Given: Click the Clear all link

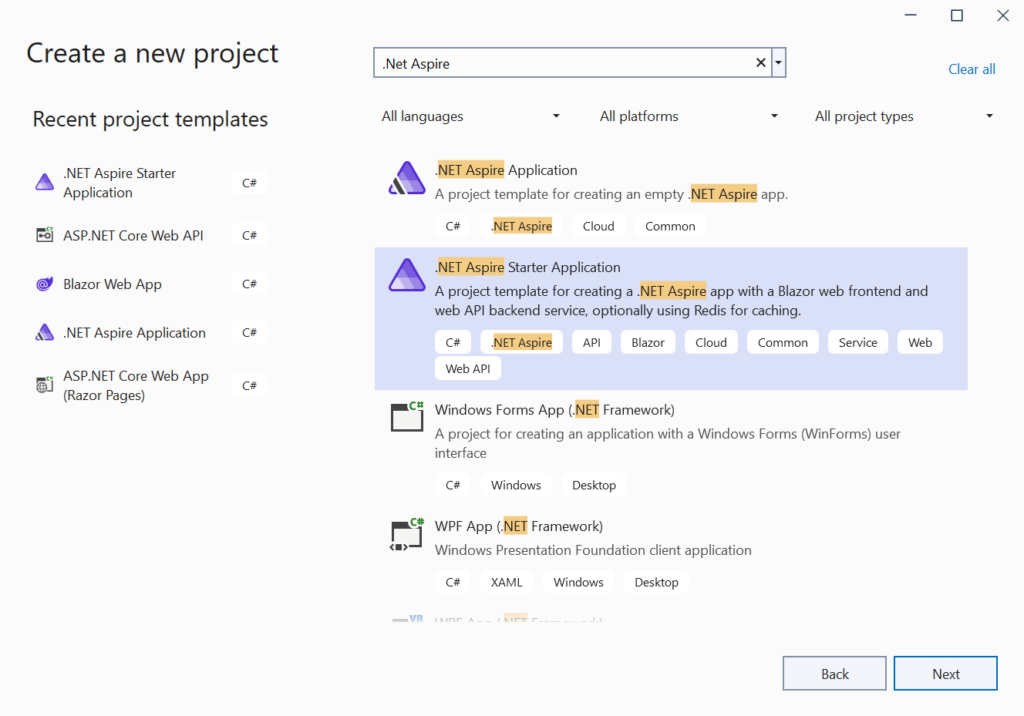Looking at the screenshot, I should coord(971,69).
